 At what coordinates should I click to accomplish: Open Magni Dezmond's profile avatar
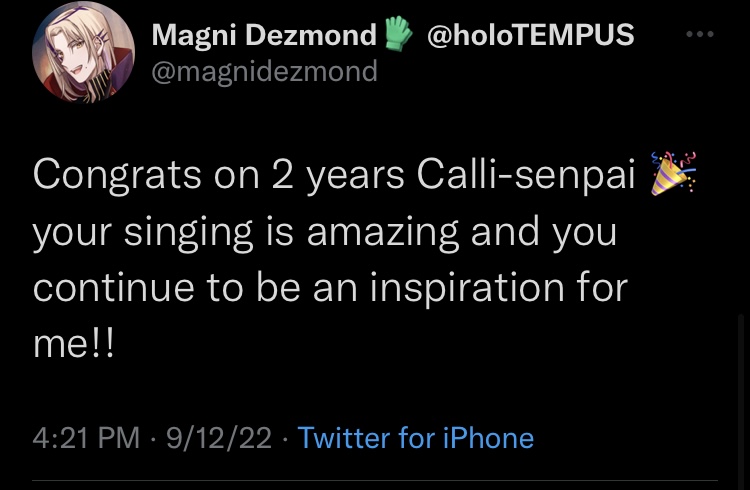point(83,52)
